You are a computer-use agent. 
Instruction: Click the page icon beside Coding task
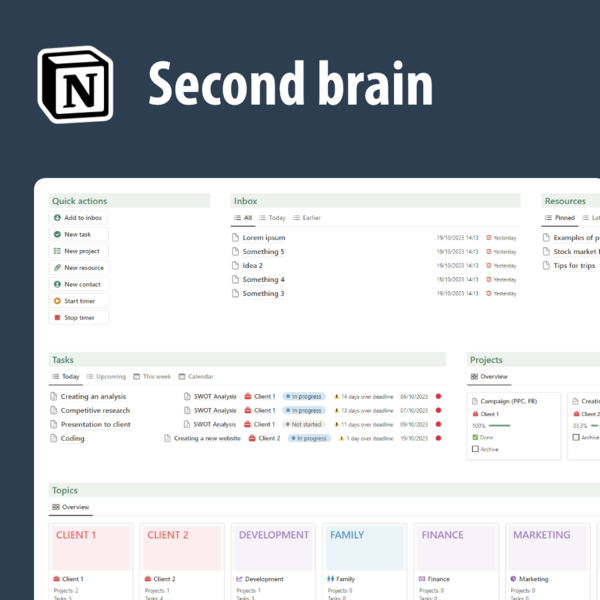[x=54, y=438]
